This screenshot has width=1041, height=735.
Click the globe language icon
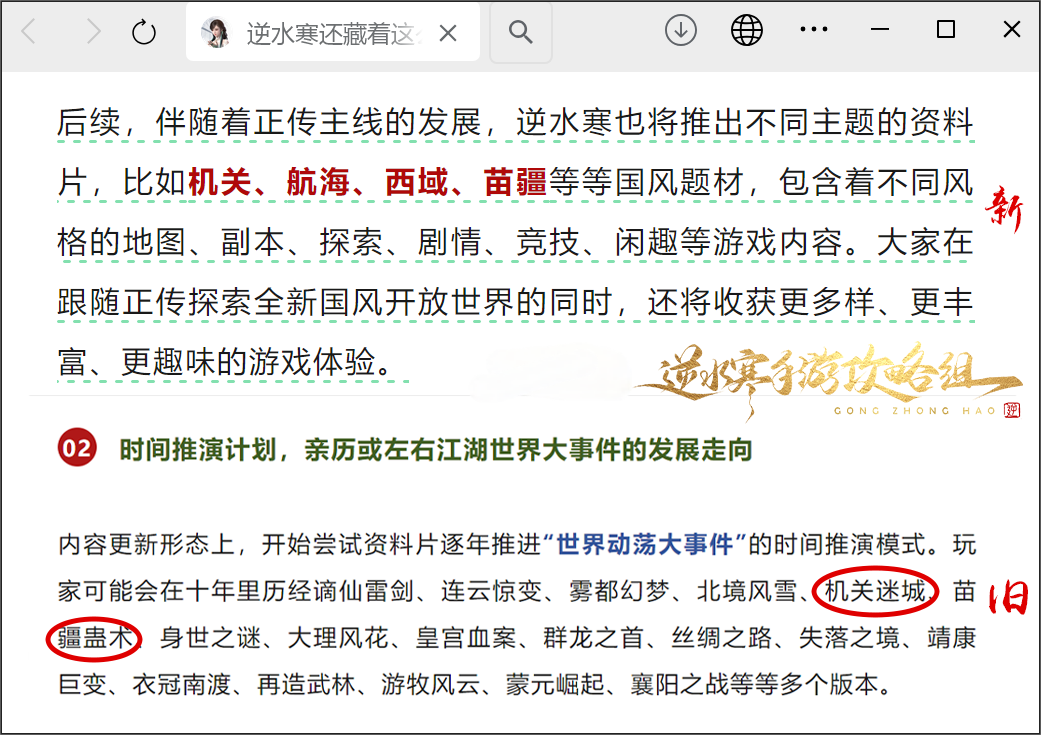point(747,31)
